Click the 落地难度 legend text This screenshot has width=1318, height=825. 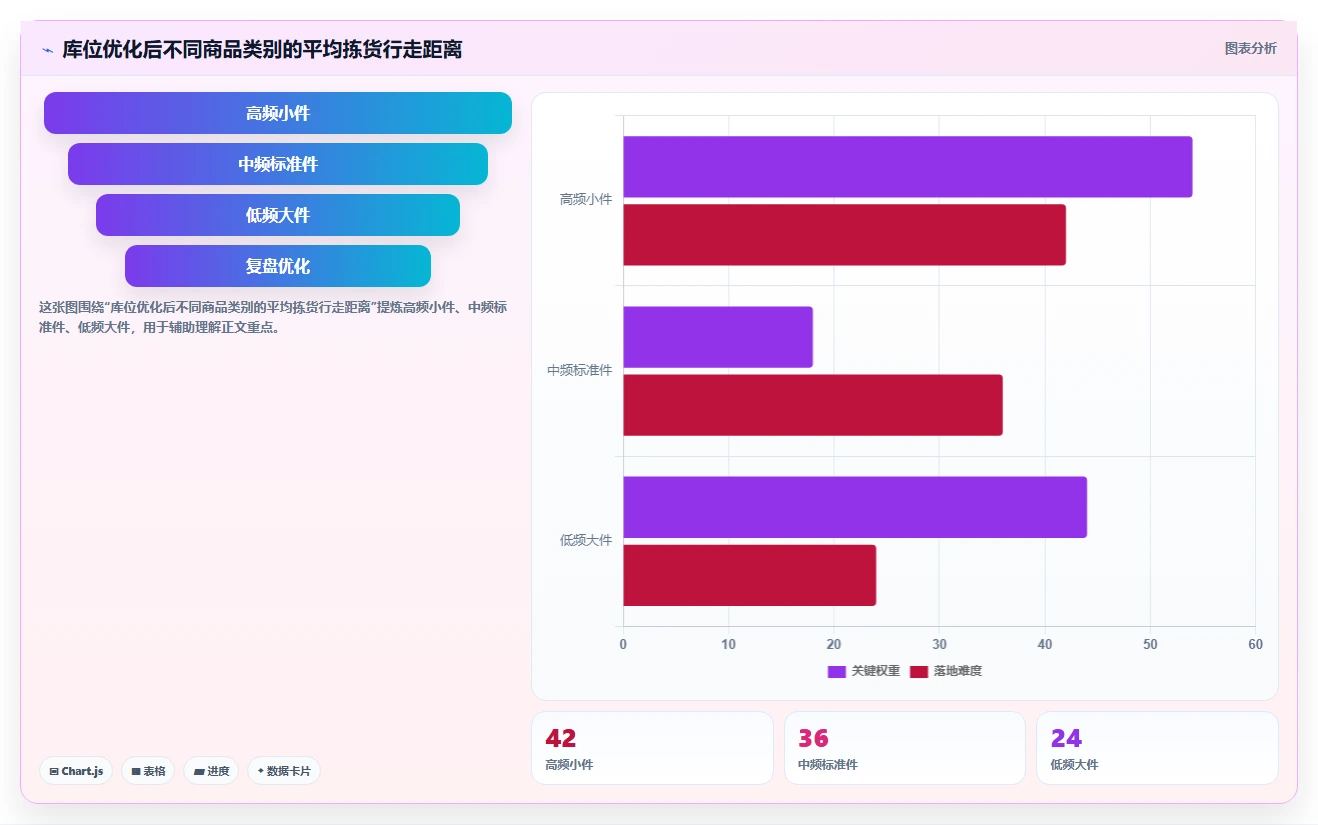click(958, 671)
